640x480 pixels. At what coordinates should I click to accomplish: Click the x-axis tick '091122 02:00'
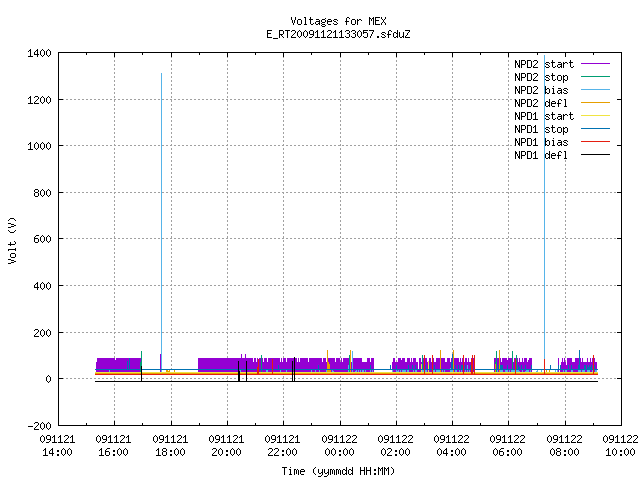coord(396,446)
